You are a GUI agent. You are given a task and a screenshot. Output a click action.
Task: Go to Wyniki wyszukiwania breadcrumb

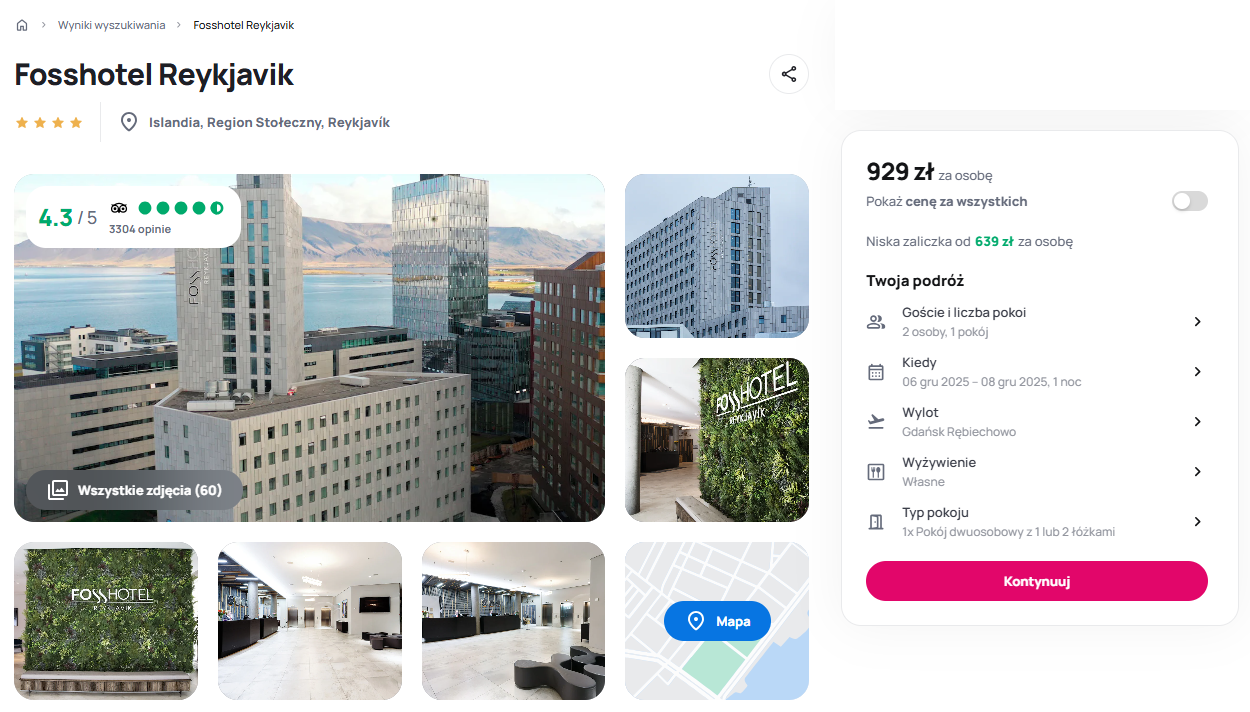112,25
